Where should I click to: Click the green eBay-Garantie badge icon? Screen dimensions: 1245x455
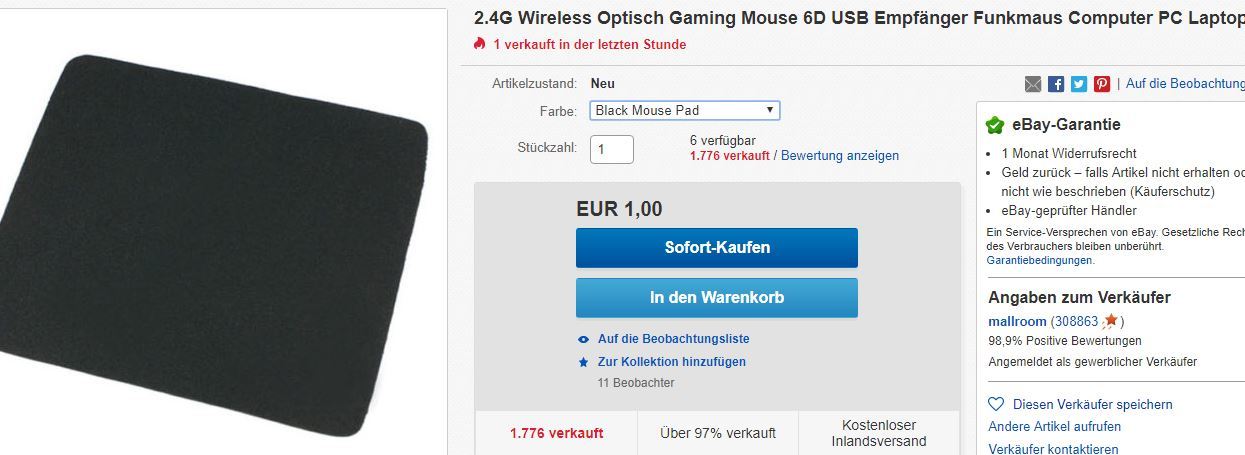[x=995, y=125]
